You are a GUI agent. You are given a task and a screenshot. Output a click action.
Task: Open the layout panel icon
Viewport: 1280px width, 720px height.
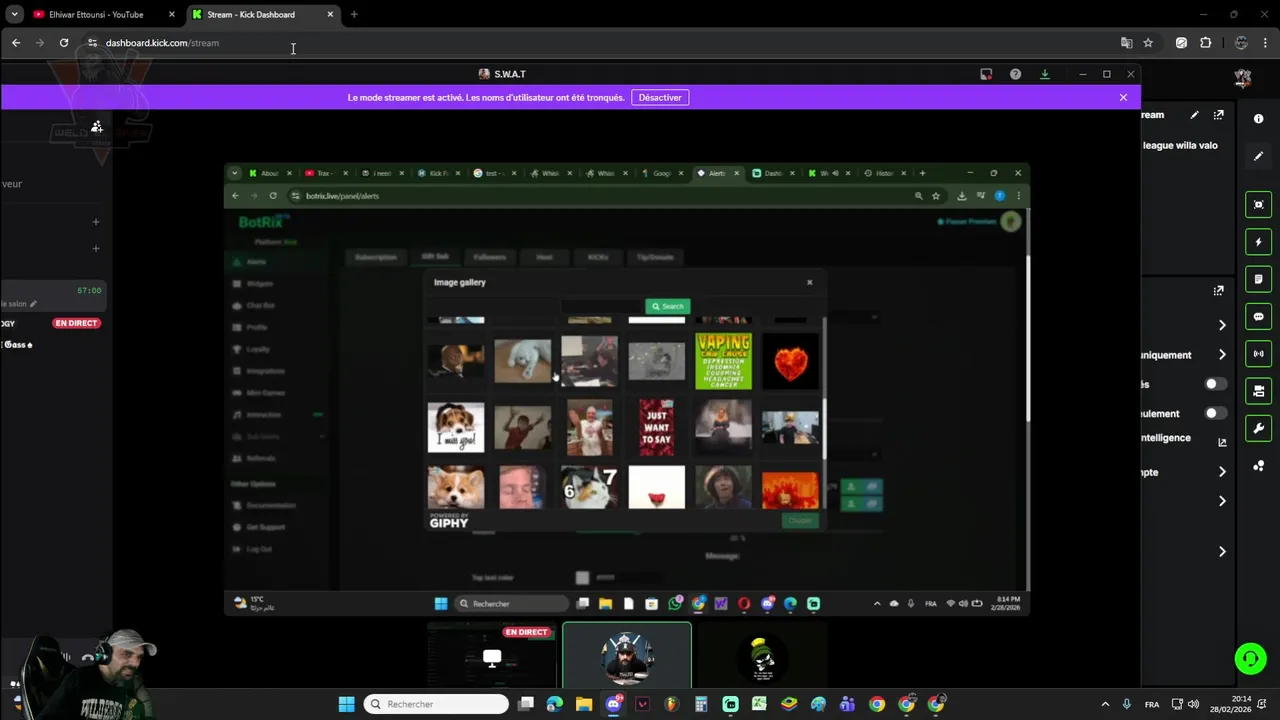point(1258,391)
